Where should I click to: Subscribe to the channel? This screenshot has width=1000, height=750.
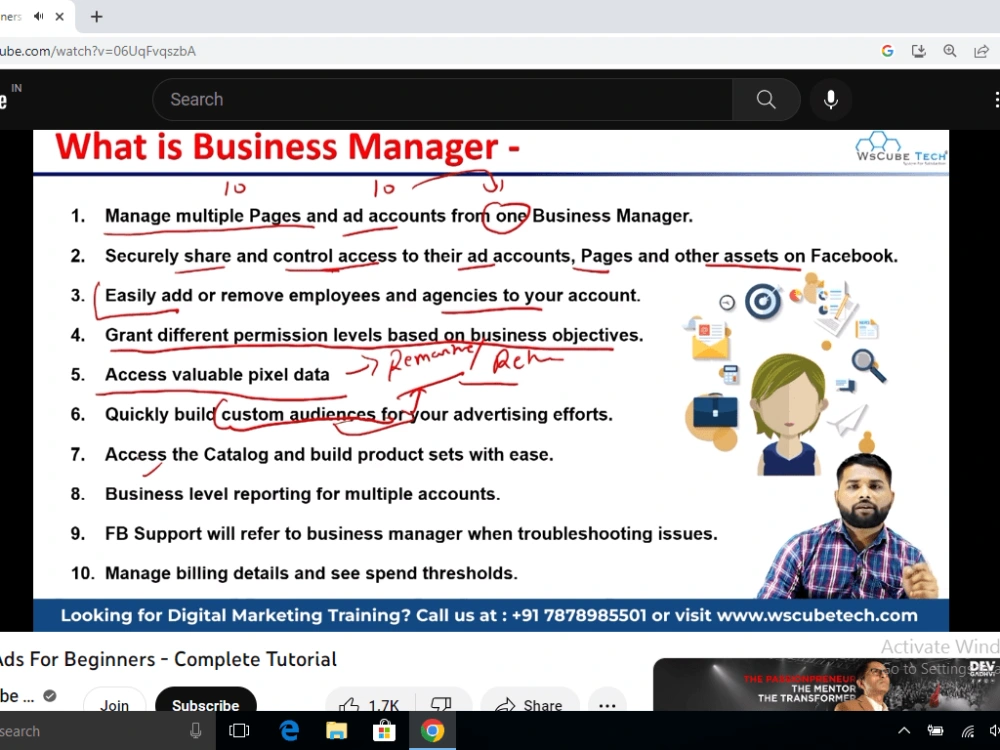click(205, 702)
